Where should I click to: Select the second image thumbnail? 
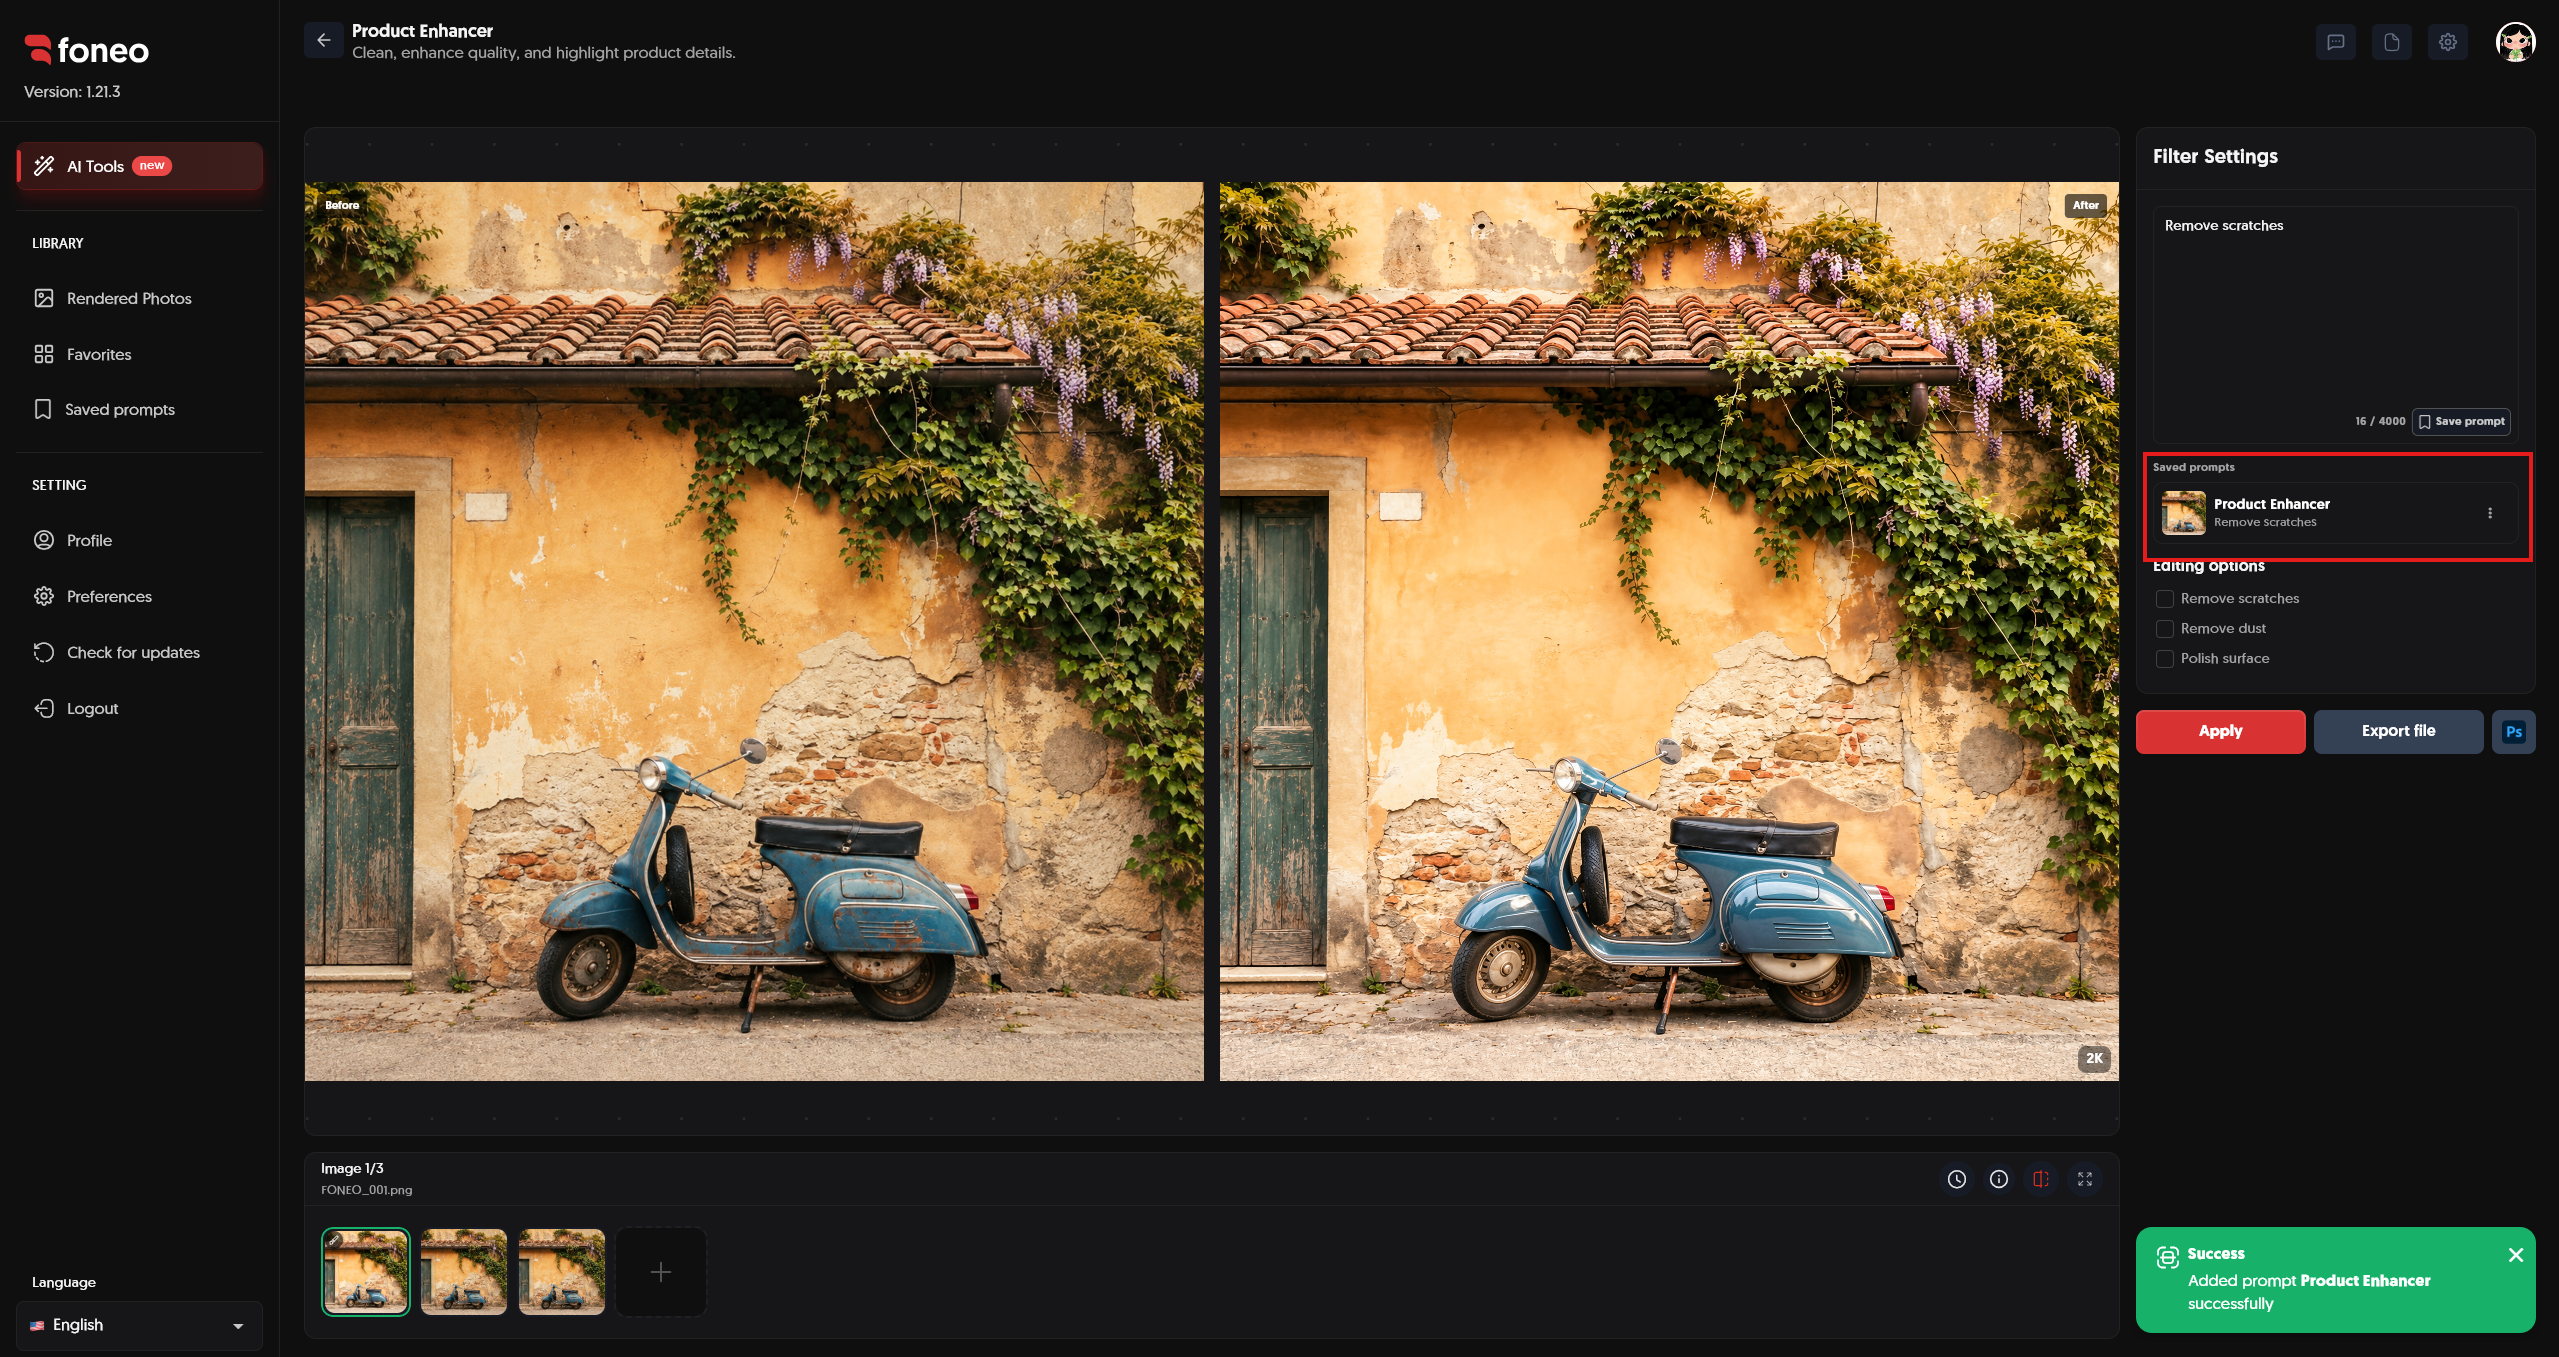(x=464, y=1271)
